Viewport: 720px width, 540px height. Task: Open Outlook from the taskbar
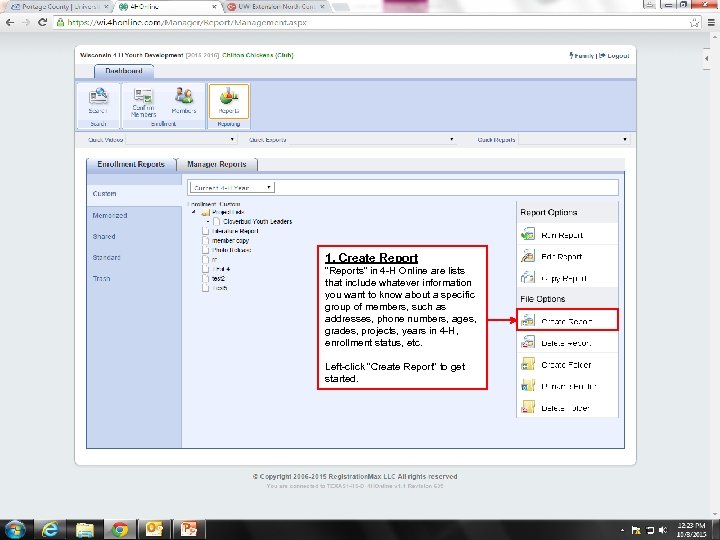point(154,530)
